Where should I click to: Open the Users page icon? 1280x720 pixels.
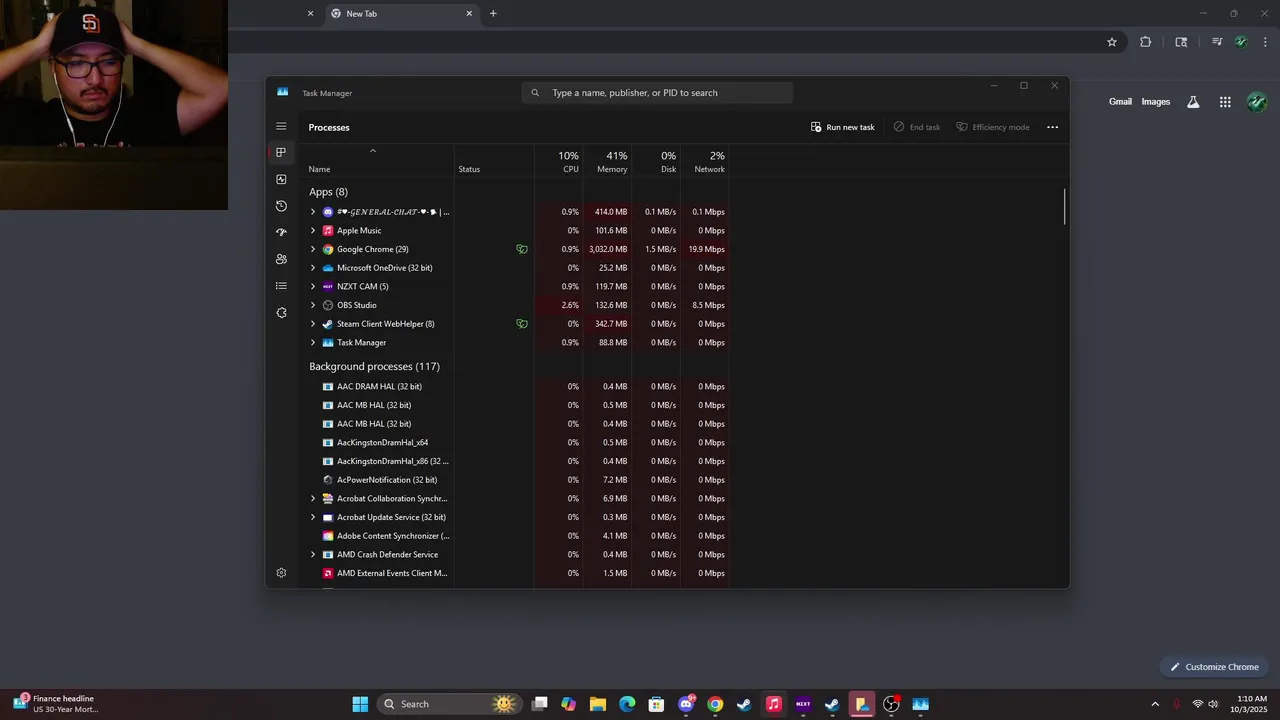[281, 259]
